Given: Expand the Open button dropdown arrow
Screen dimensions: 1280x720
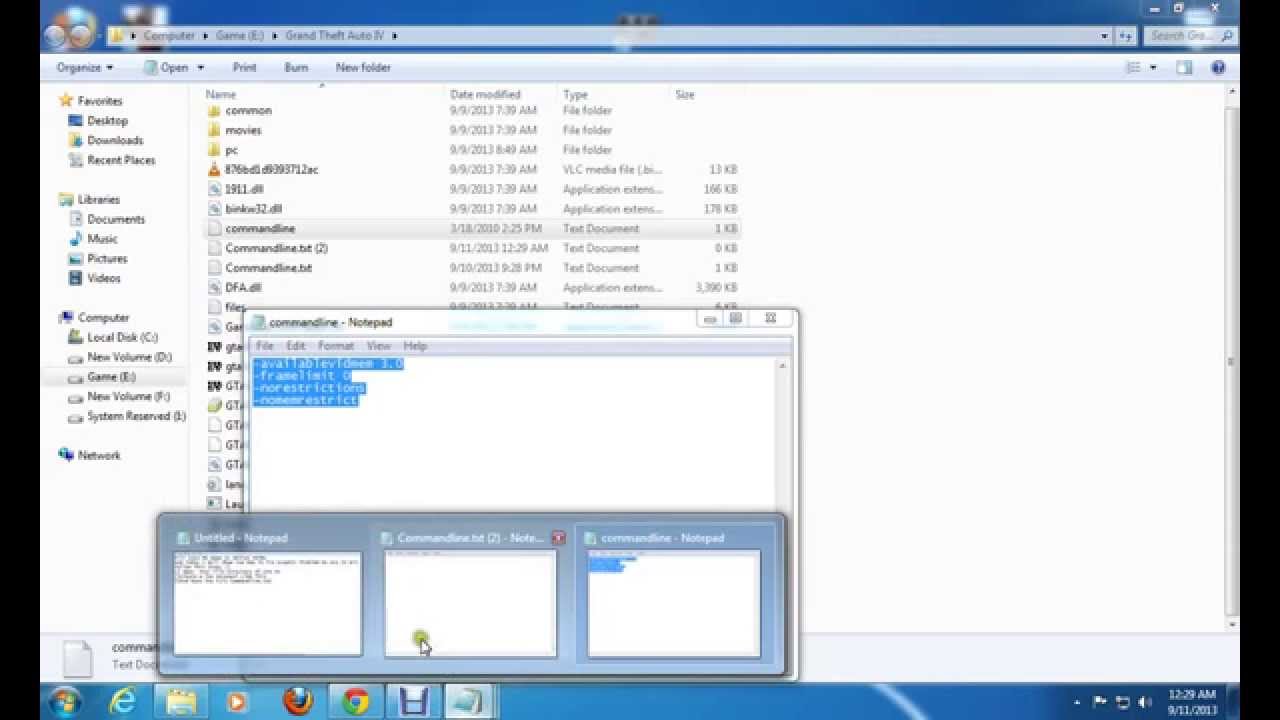Looking at the screenshot, I should (200, 67).
